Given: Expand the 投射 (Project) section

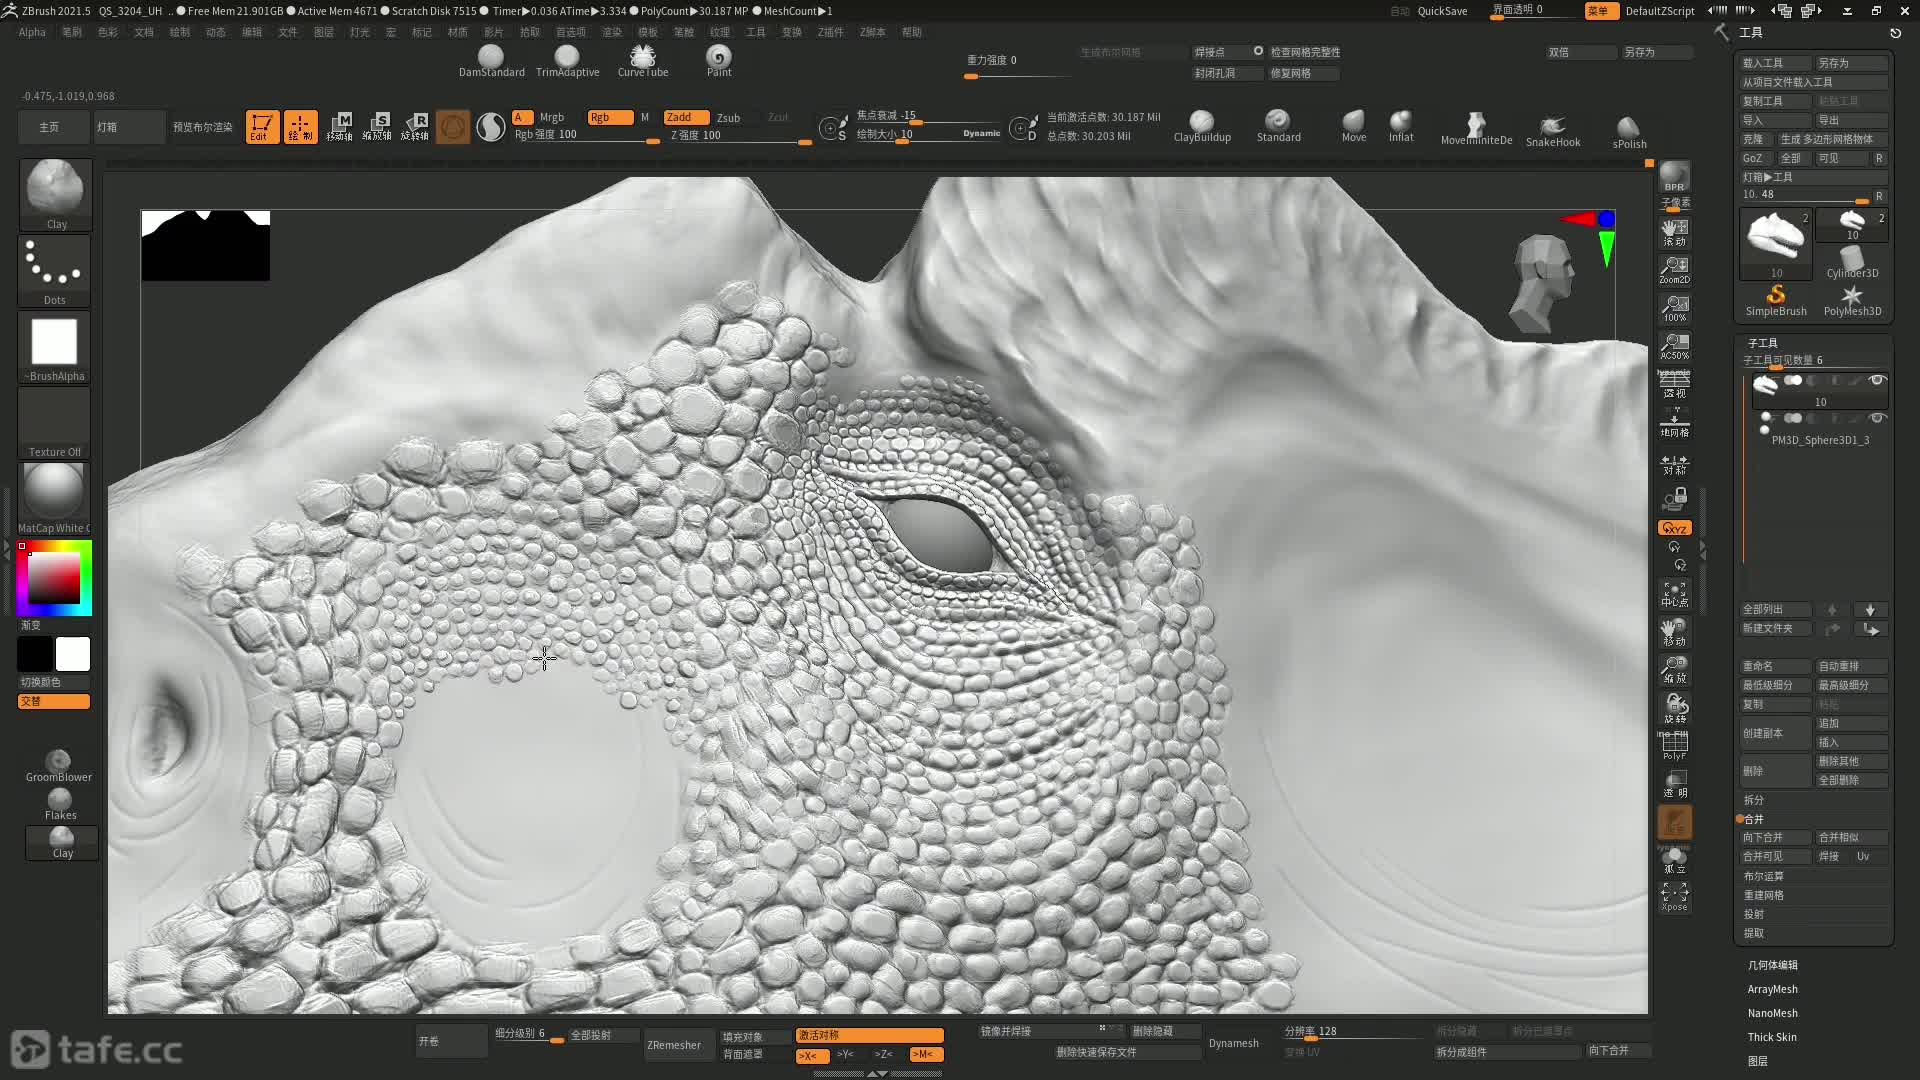Looking at the screenshot, I should pyautogui.click(x=1754, y=914).
